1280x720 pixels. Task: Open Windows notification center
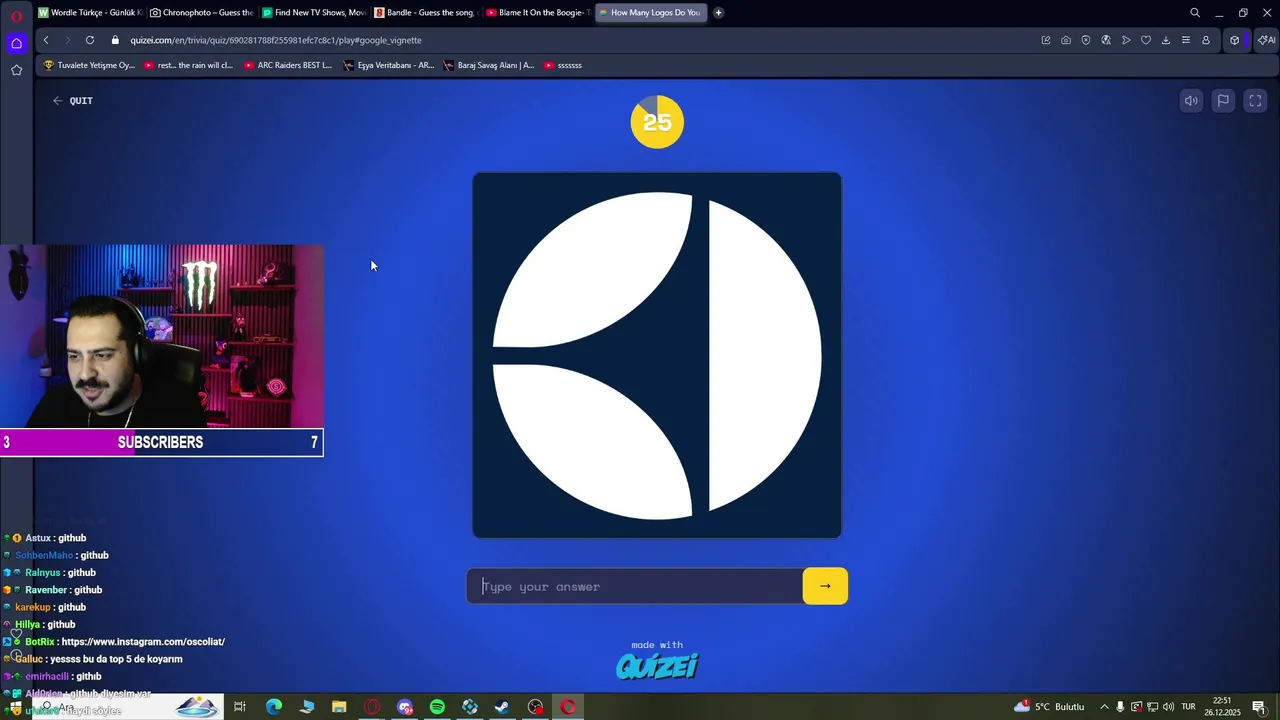1259,707
